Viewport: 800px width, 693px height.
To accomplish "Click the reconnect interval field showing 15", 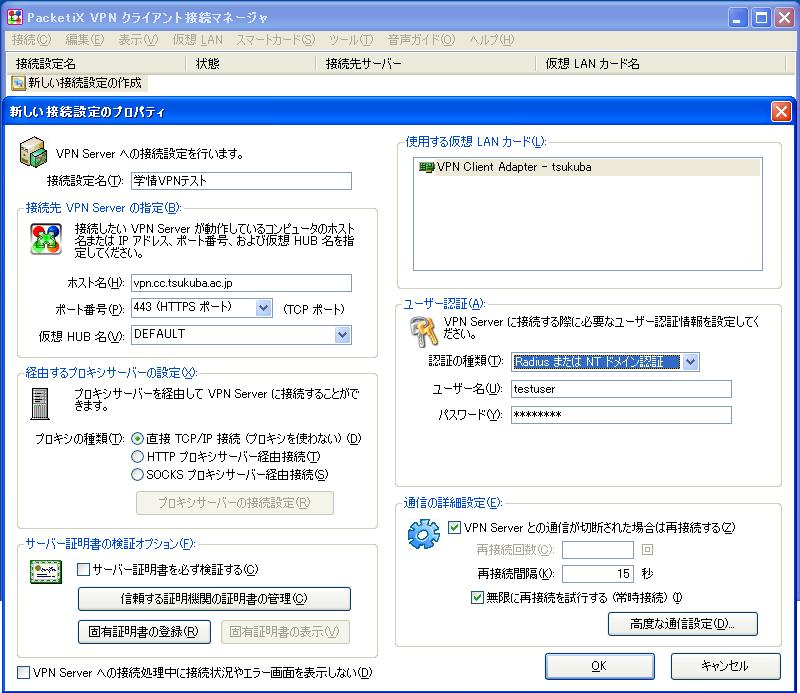I will pyautogui.click(x=598, y=574).
